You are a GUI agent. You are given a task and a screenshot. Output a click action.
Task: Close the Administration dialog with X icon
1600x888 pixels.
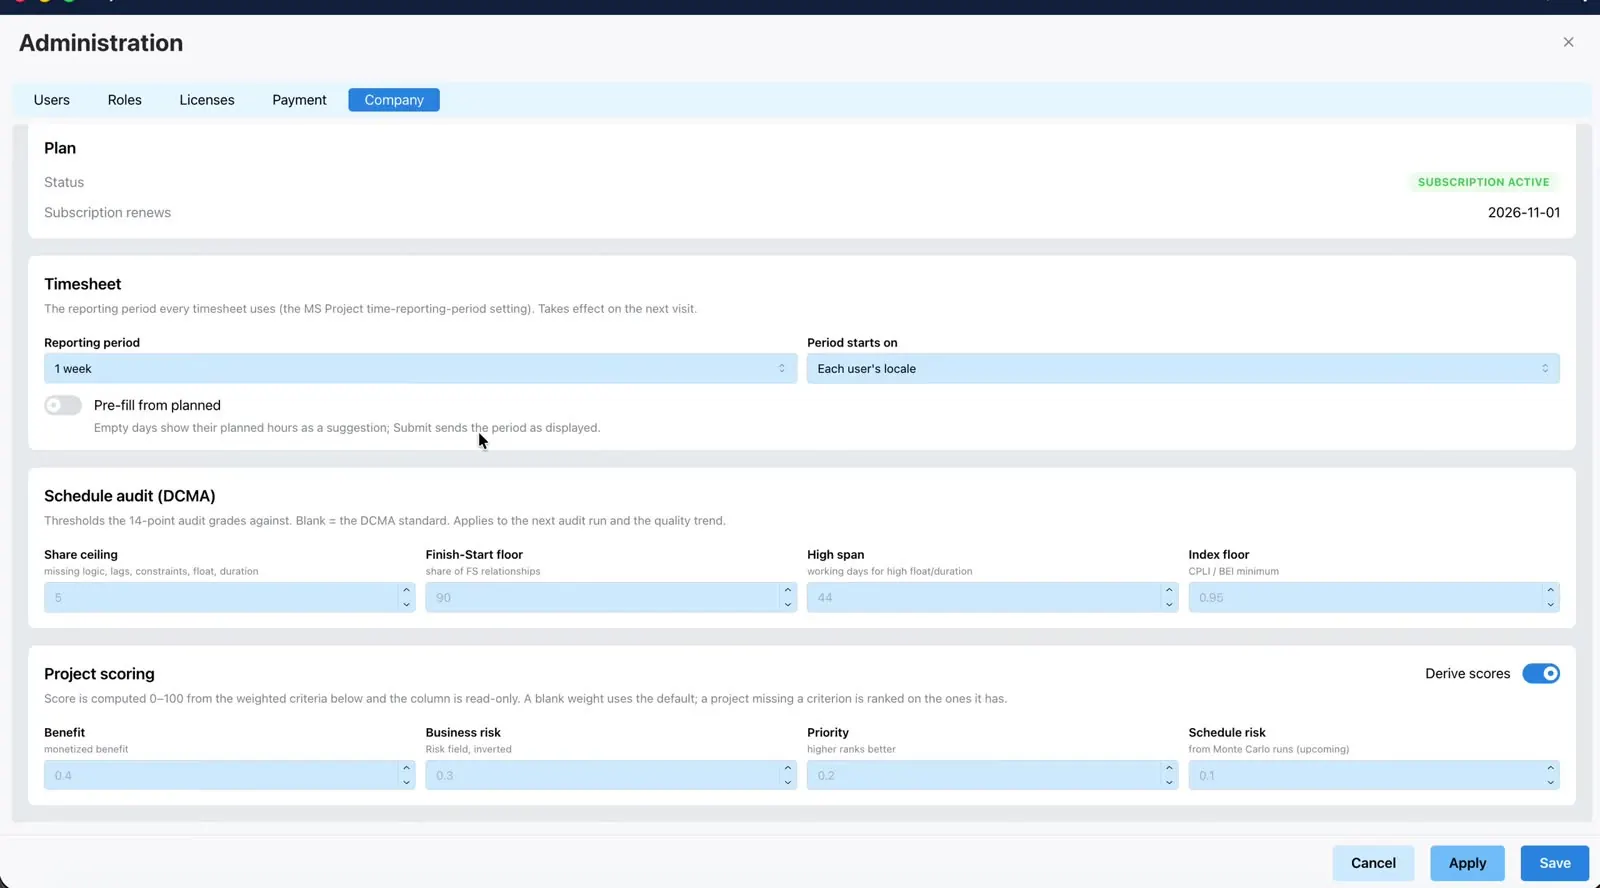(1568, 42)
